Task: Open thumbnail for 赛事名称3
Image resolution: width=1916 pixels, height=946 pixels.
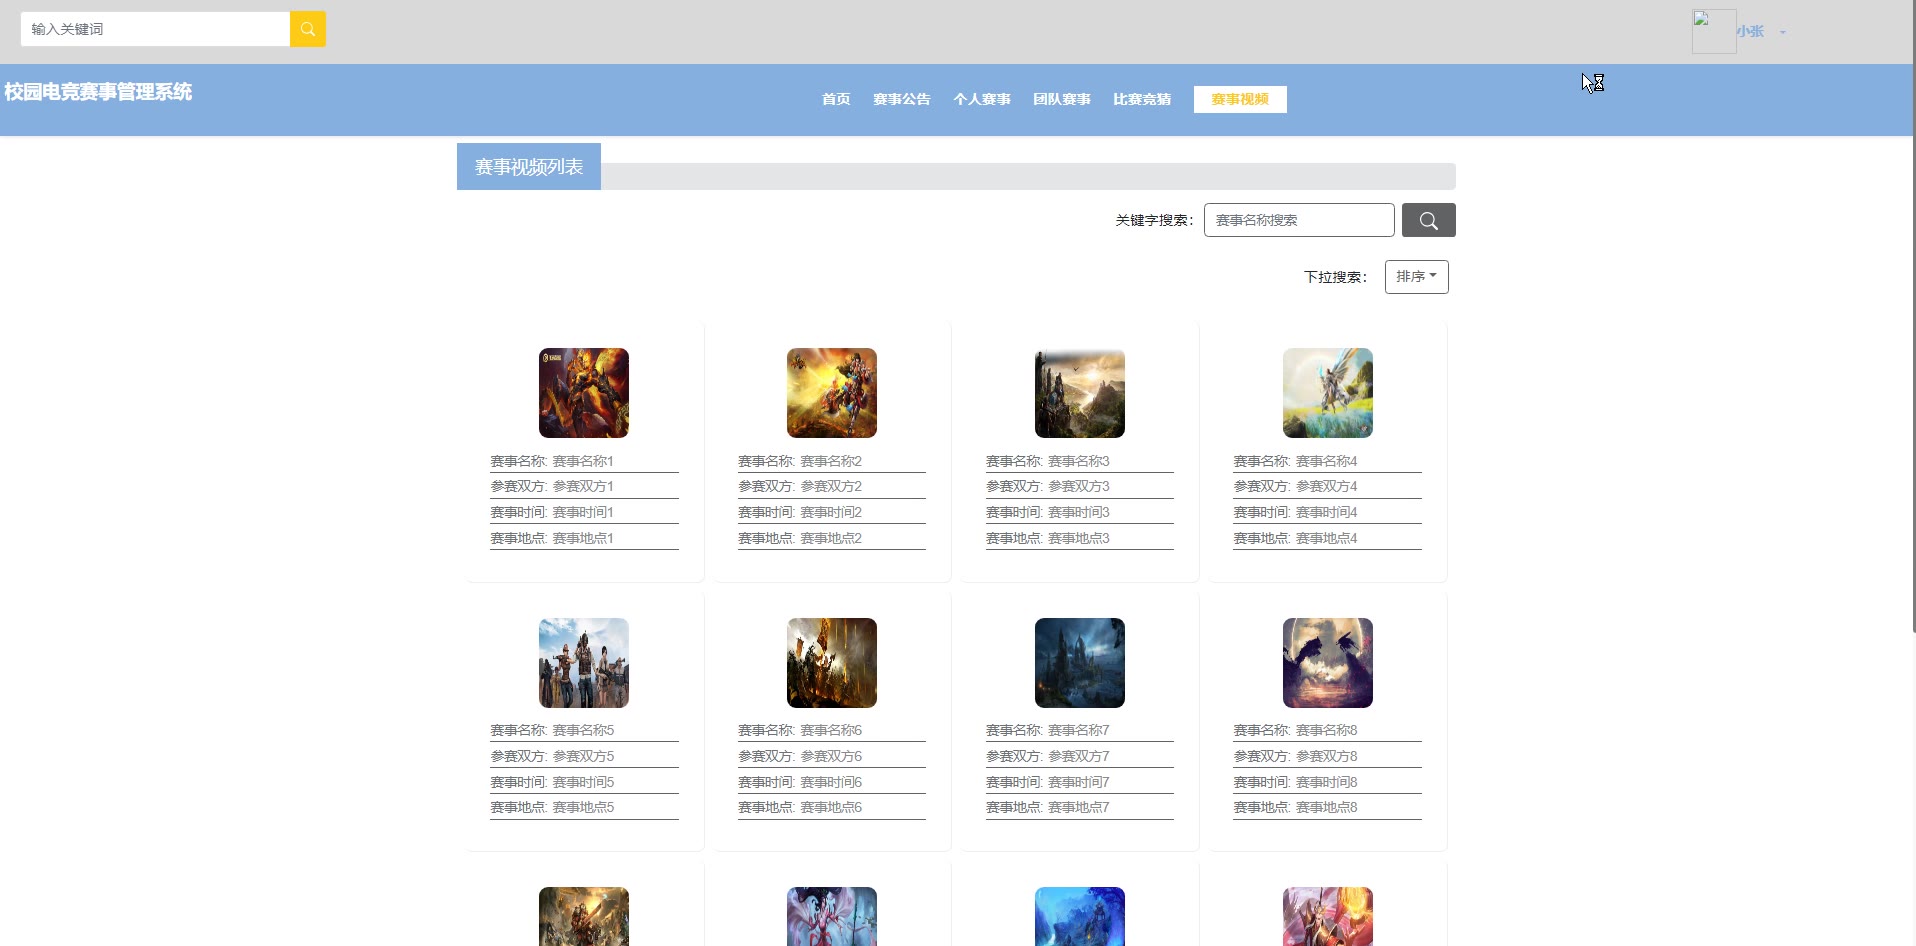Action: [1080, 393]
